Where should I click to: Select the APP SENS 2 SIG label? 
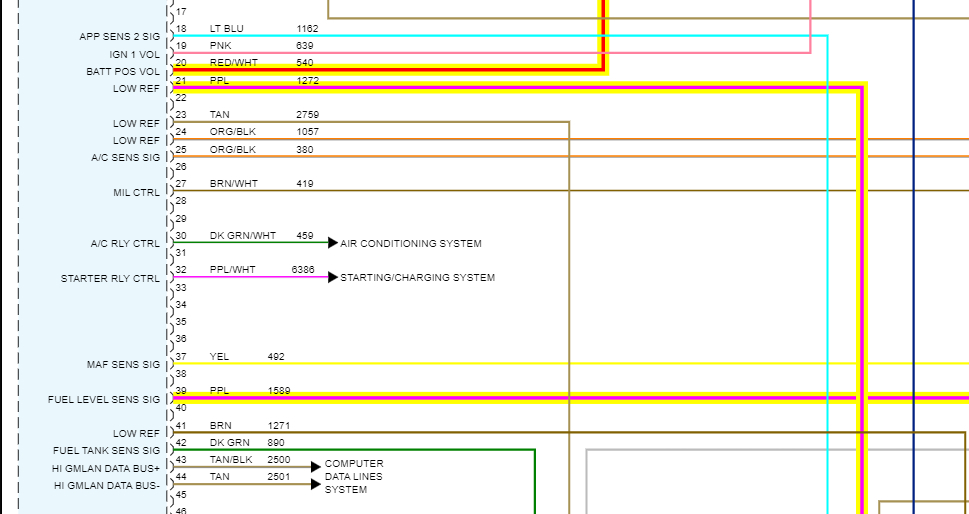119,37
